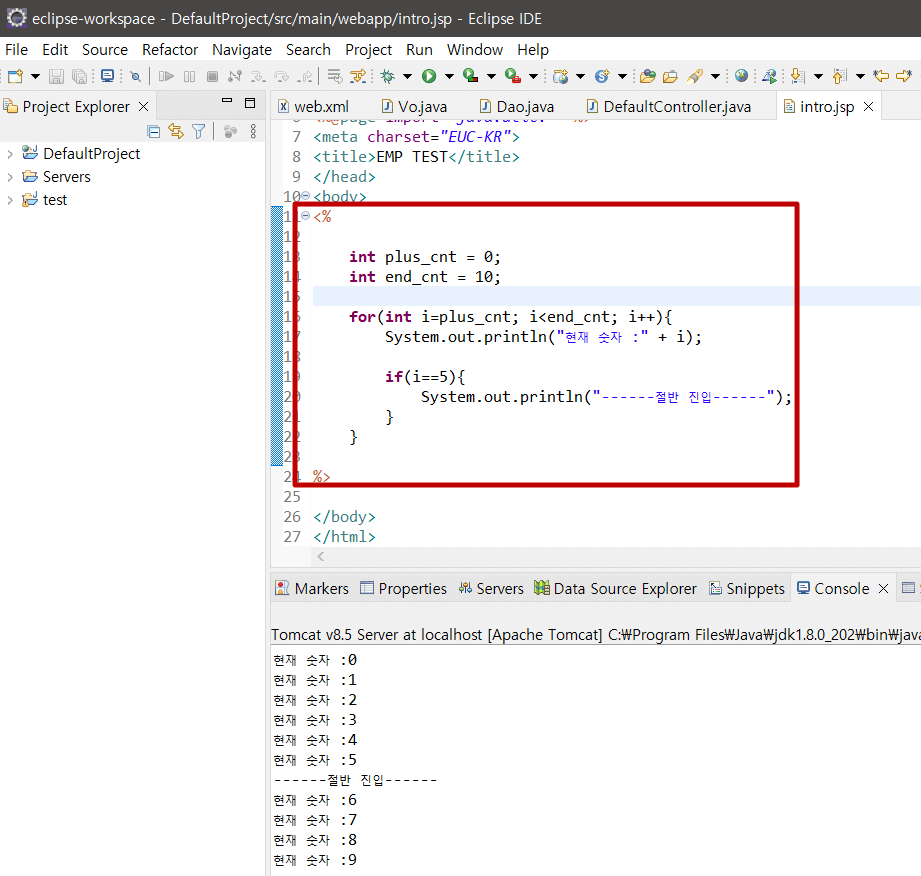921x876 pixels.
Task: Click the Step Into icon
Action: 258,76
